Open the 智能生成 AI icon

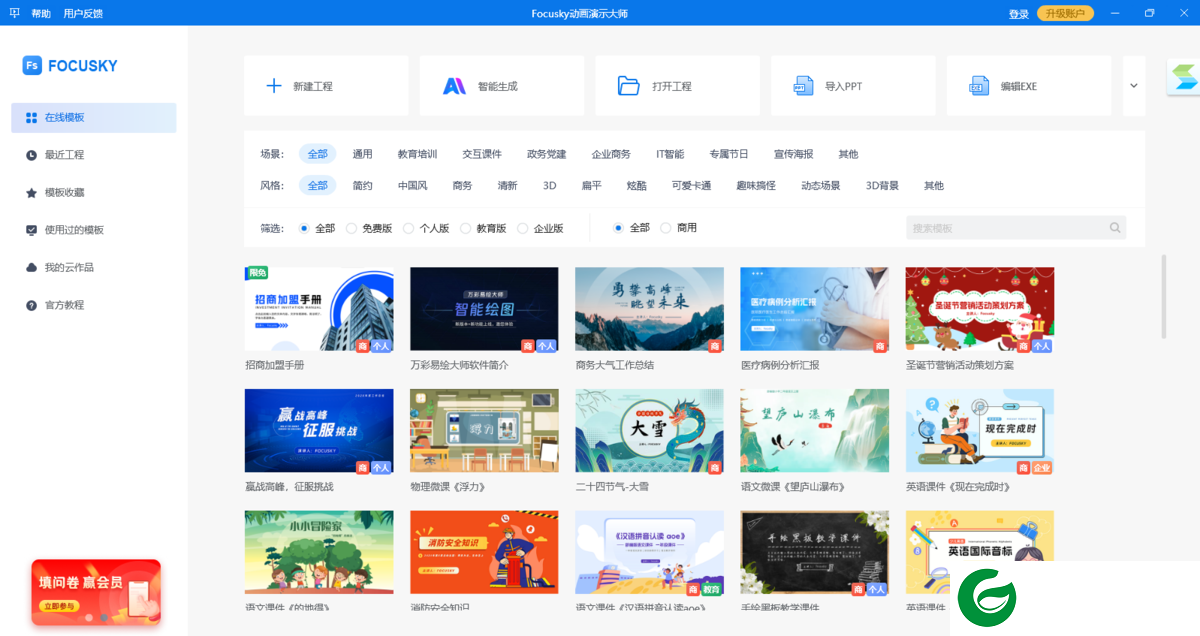coord(454,86)
